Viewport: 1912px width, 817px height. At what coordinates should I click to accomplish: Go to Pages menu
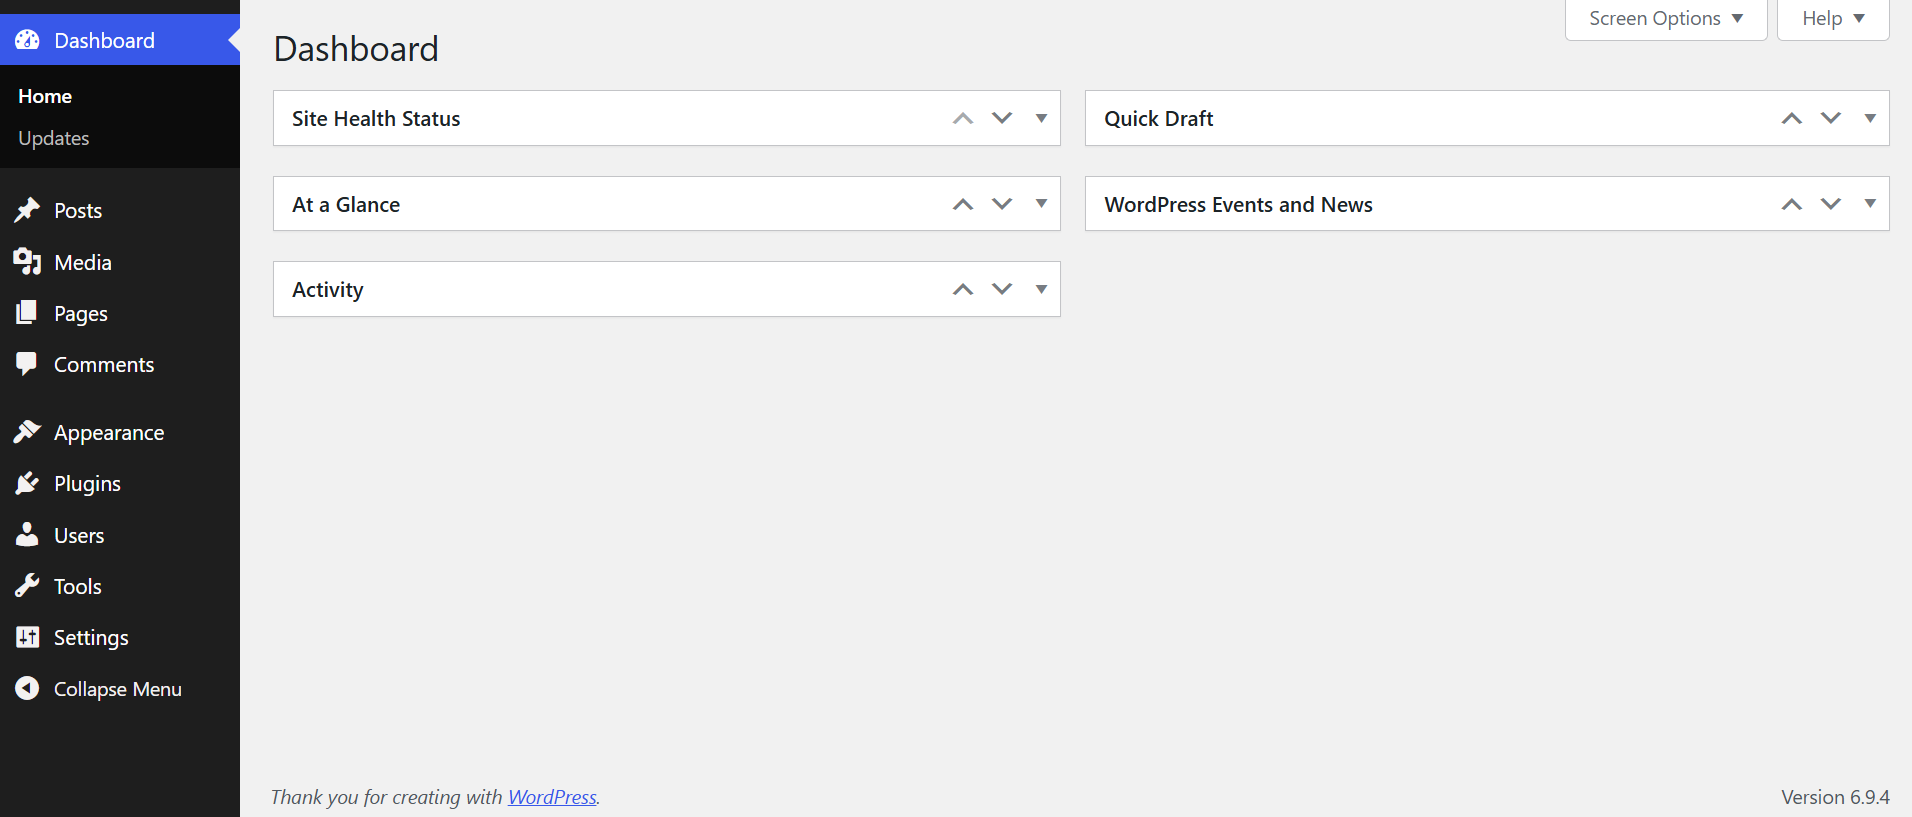[81, 313]
